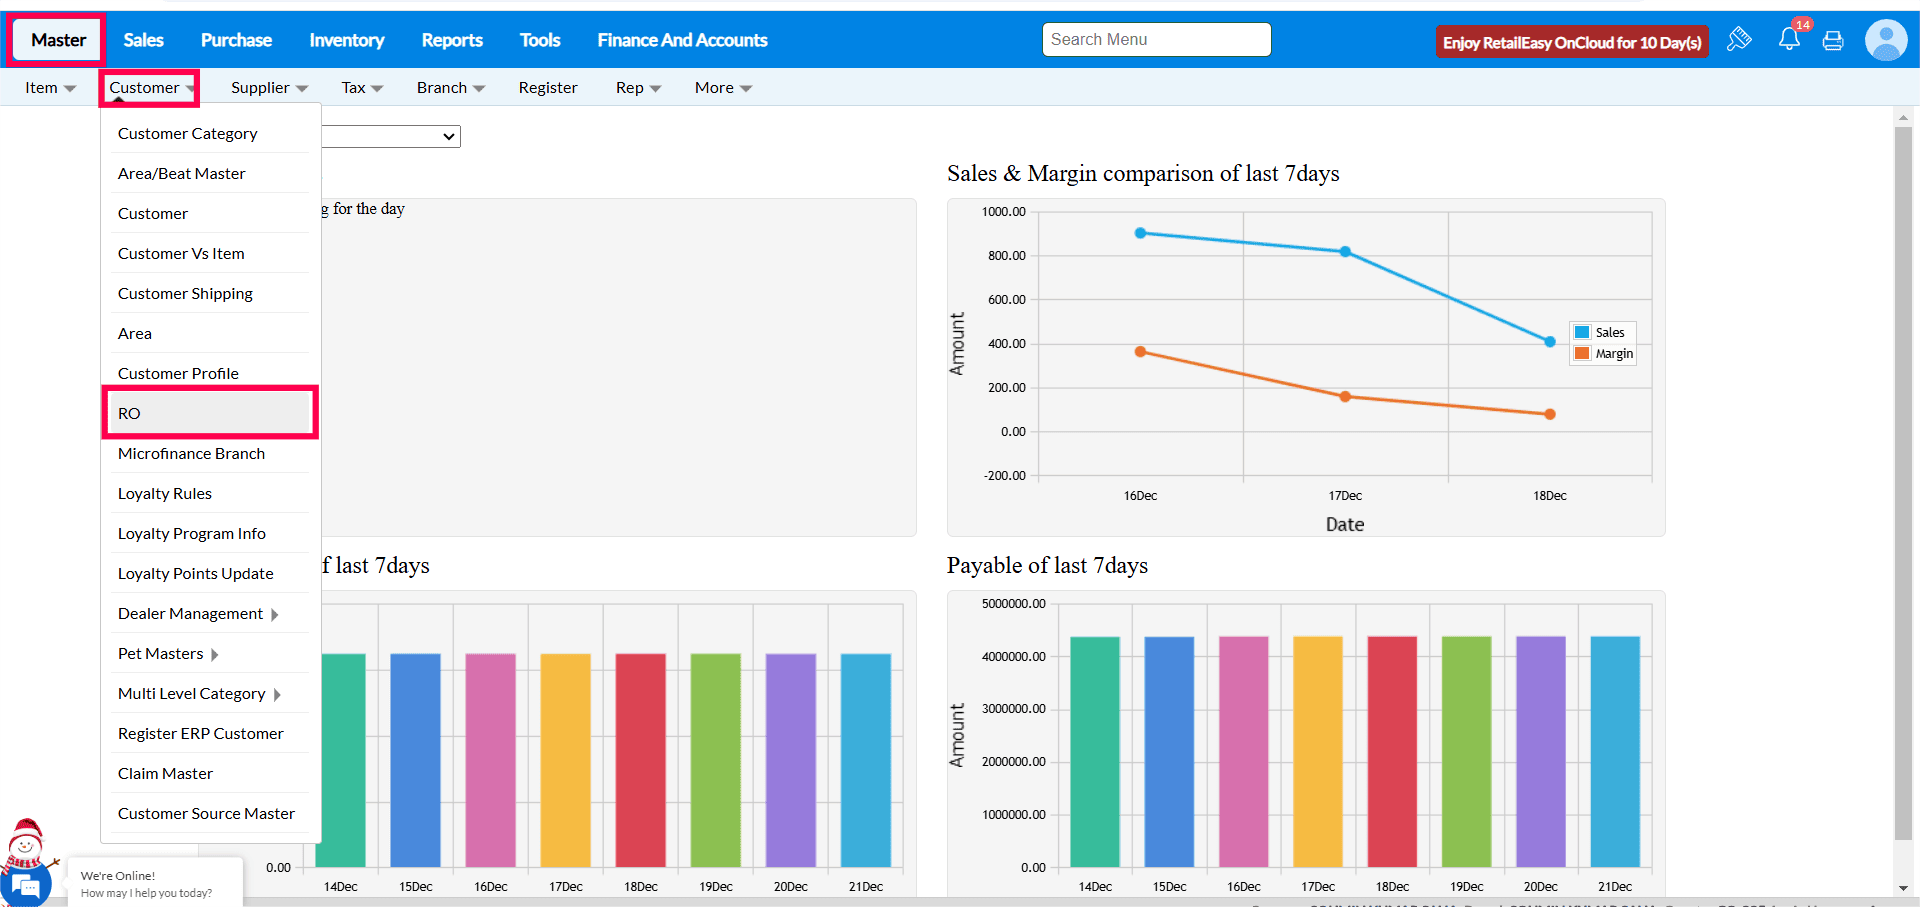The height and width of the screenshot is (907, 1920).
Task: Click the printer icon in header
Action: (x=1833, y=41)
